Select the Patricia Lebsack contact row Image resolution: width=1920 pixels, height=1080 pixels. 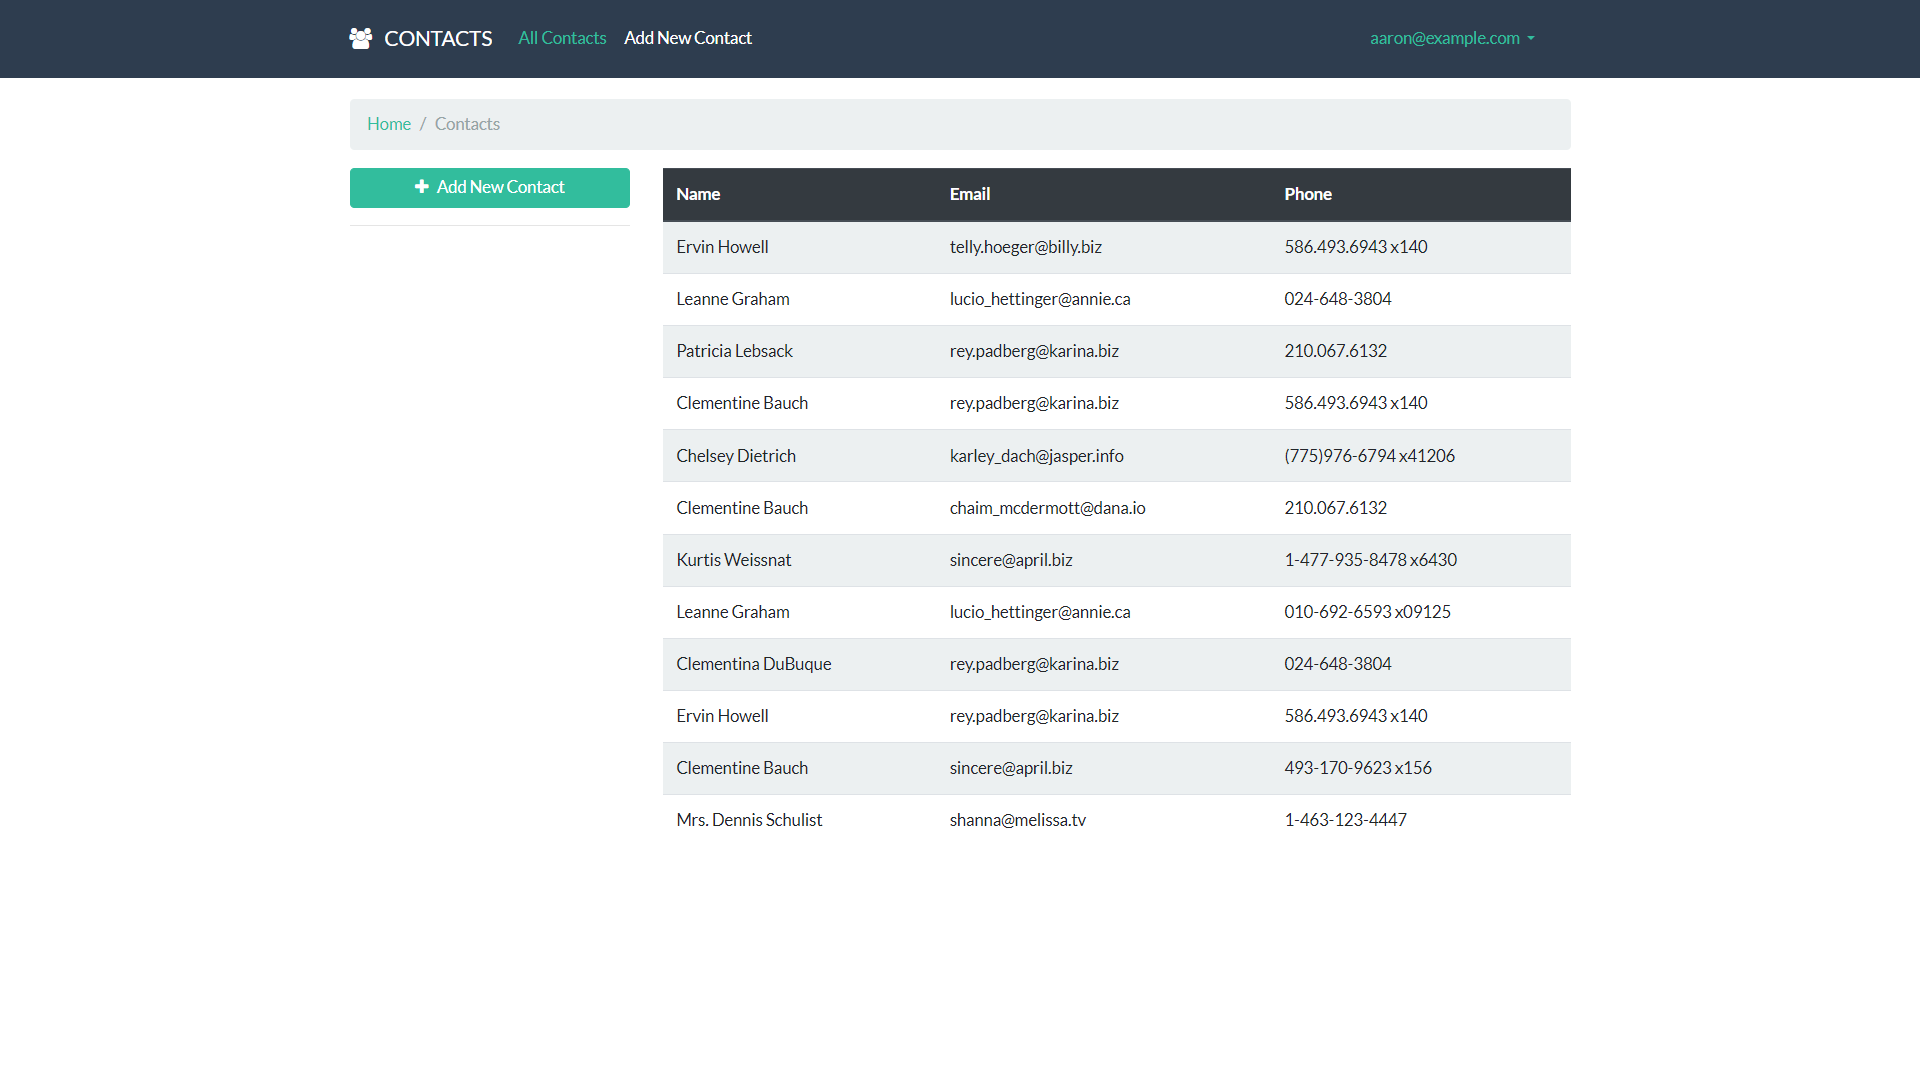[734, 351]
